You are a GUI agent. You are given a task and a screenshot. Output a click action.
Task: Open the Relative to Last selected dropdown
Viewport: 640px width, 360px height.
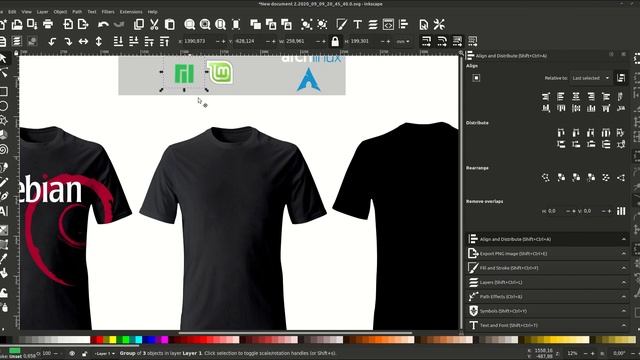pyautogui.click(x=591, y=78)
